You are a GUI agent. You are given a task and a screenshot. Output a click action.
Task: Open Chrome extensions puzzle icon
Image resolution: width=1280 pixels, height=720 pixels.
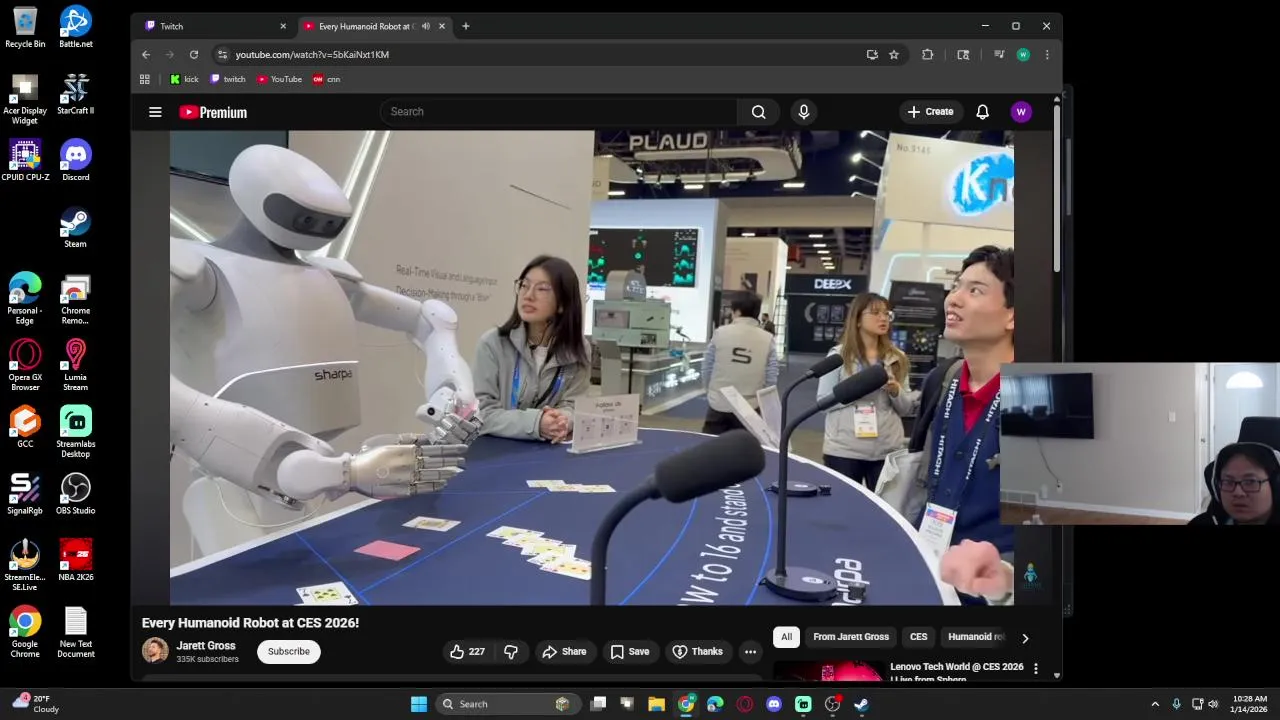[928, 55]
